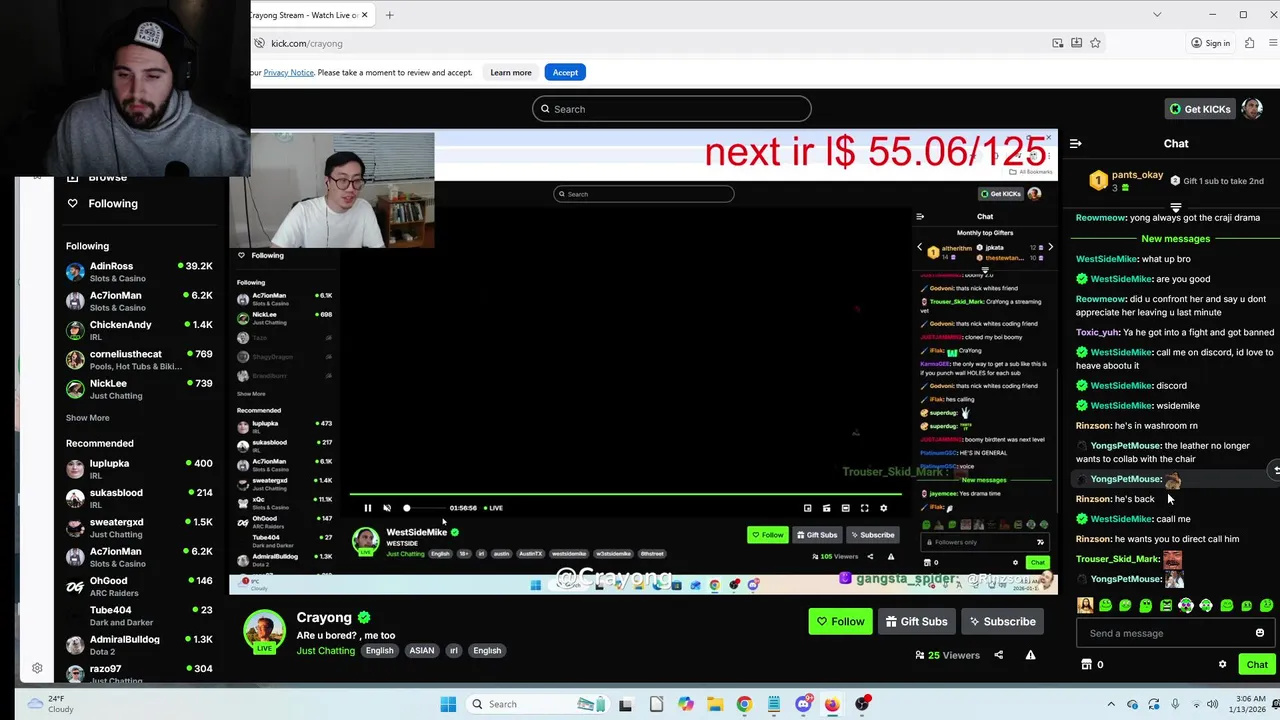Insert the Jesus portrait quick emote

(x=1085, y=605)
